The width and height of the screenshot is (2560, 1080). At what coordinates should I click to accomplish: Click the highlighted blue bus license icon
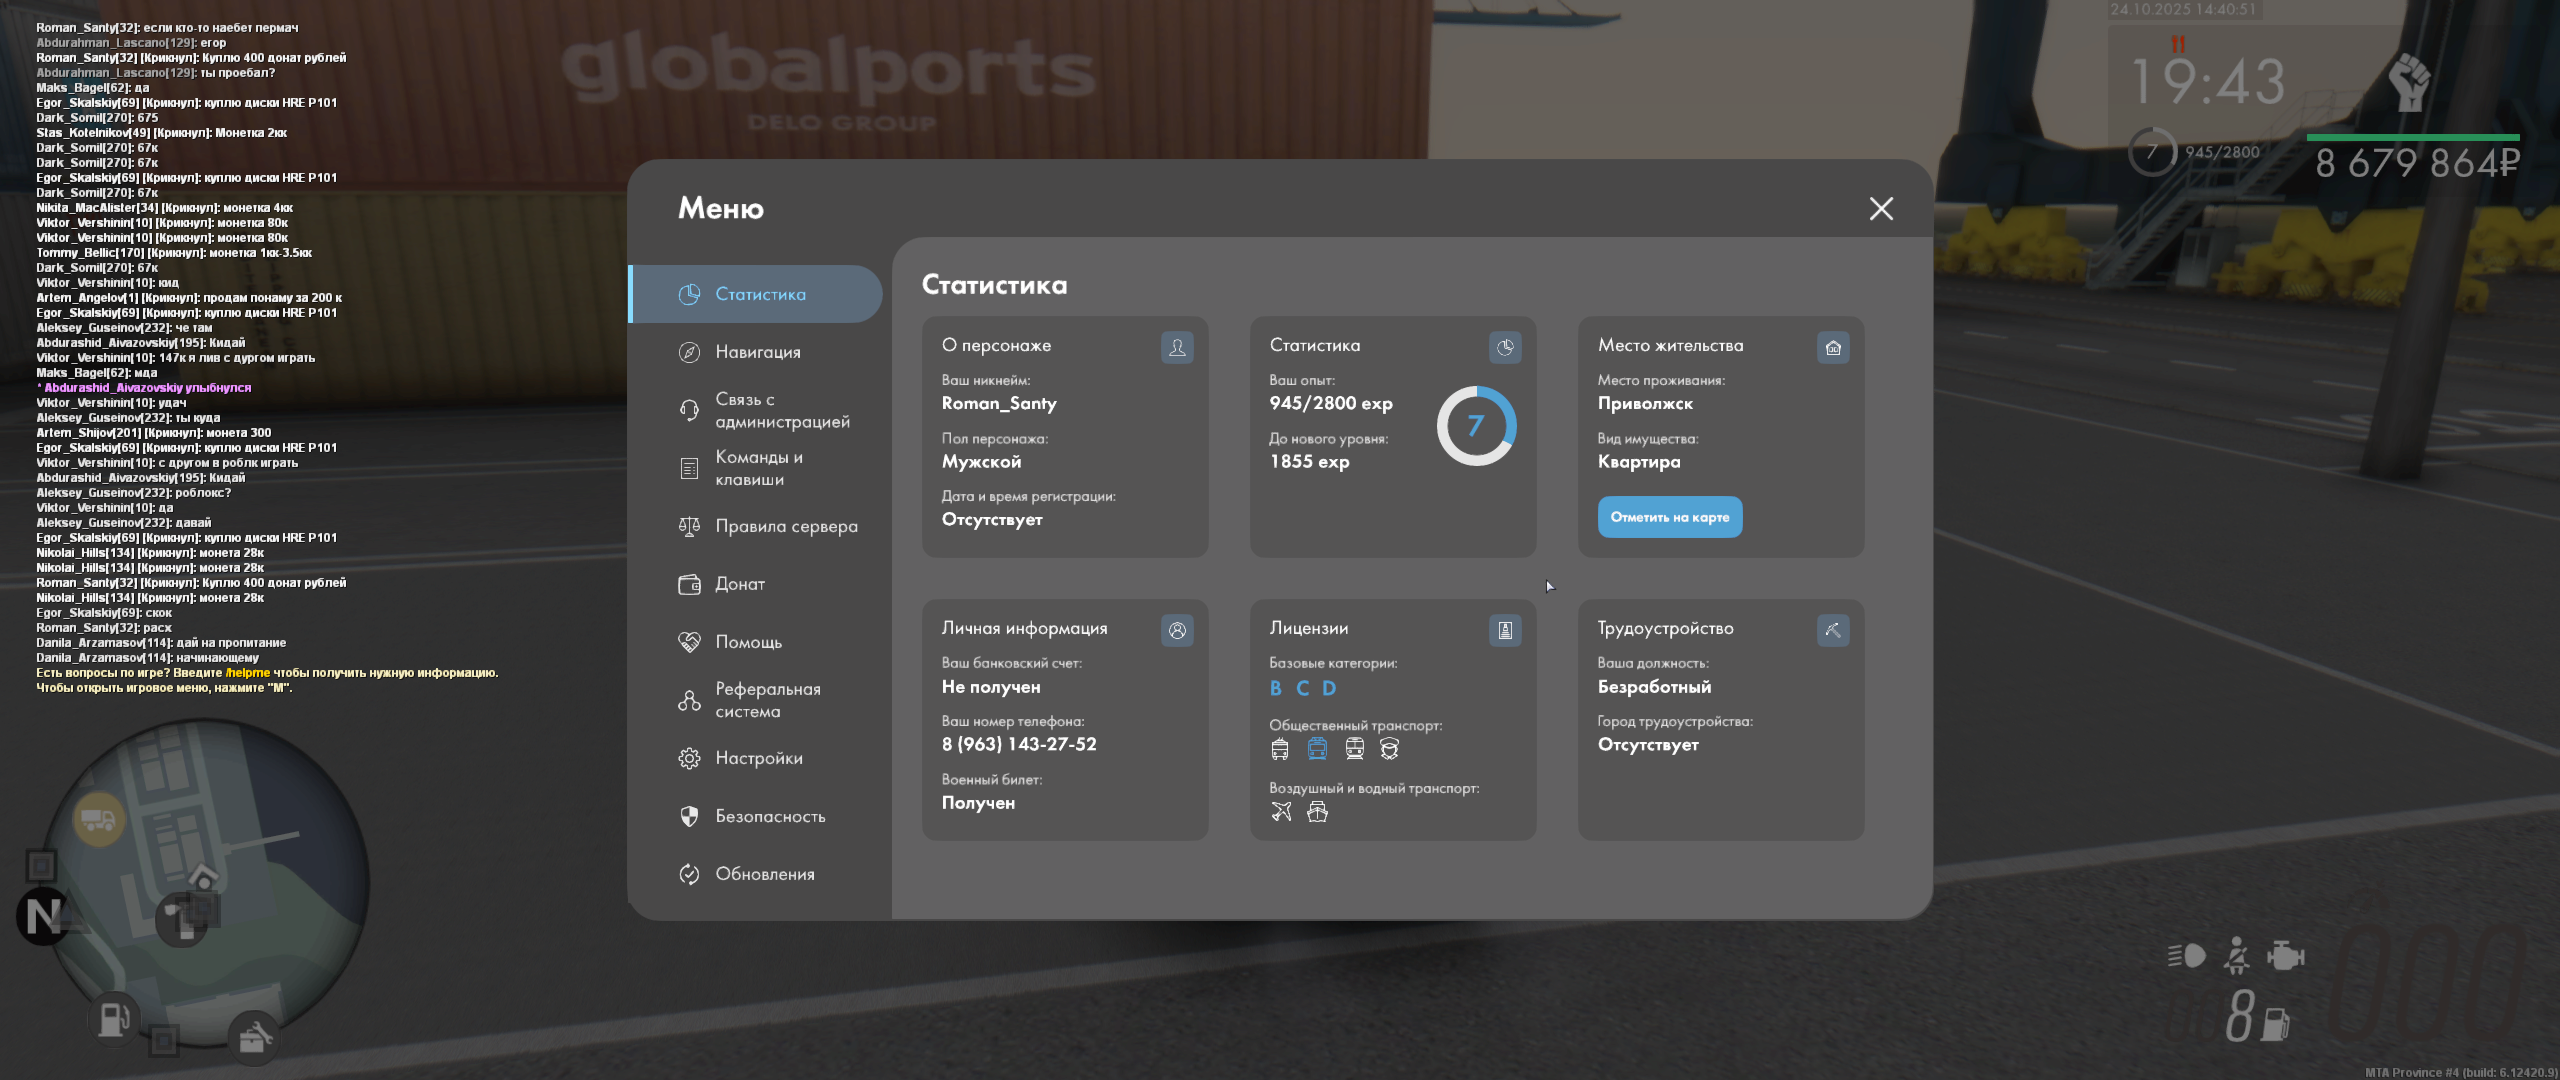click(1317, 749)
